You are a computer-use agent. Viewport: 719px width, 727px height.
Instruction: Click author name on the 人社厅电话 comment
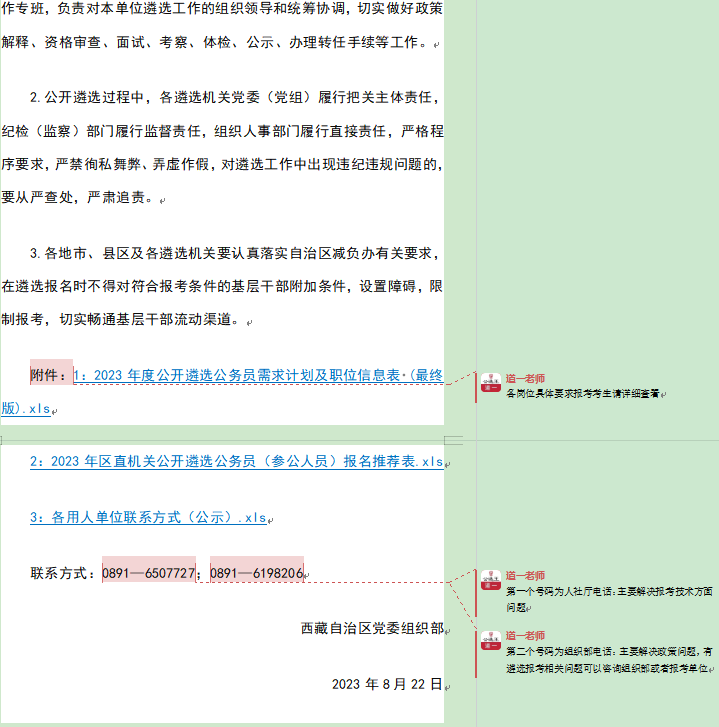point(525,576)
